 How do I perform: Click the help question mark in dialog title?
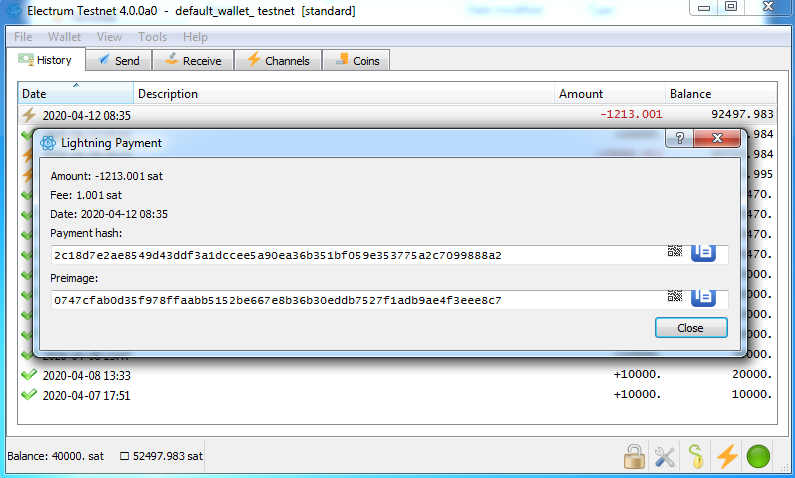pos(679,138)
